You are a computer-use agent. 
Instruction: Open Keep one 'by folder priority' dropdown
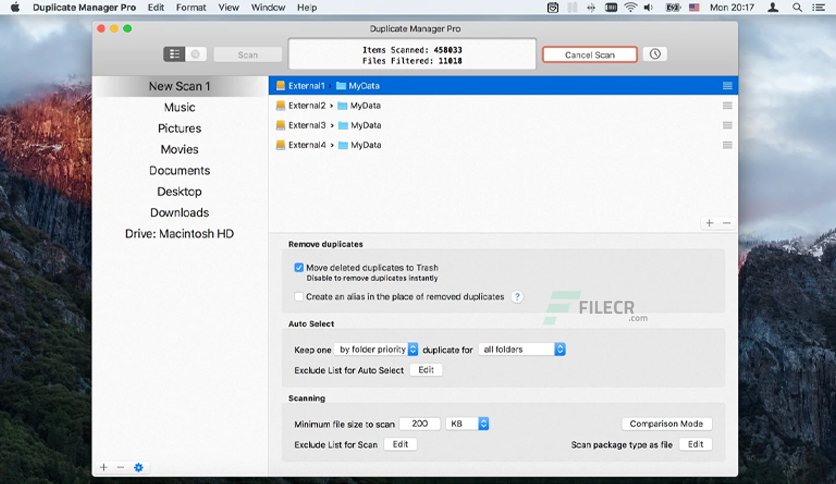click(x=376, y=349)
